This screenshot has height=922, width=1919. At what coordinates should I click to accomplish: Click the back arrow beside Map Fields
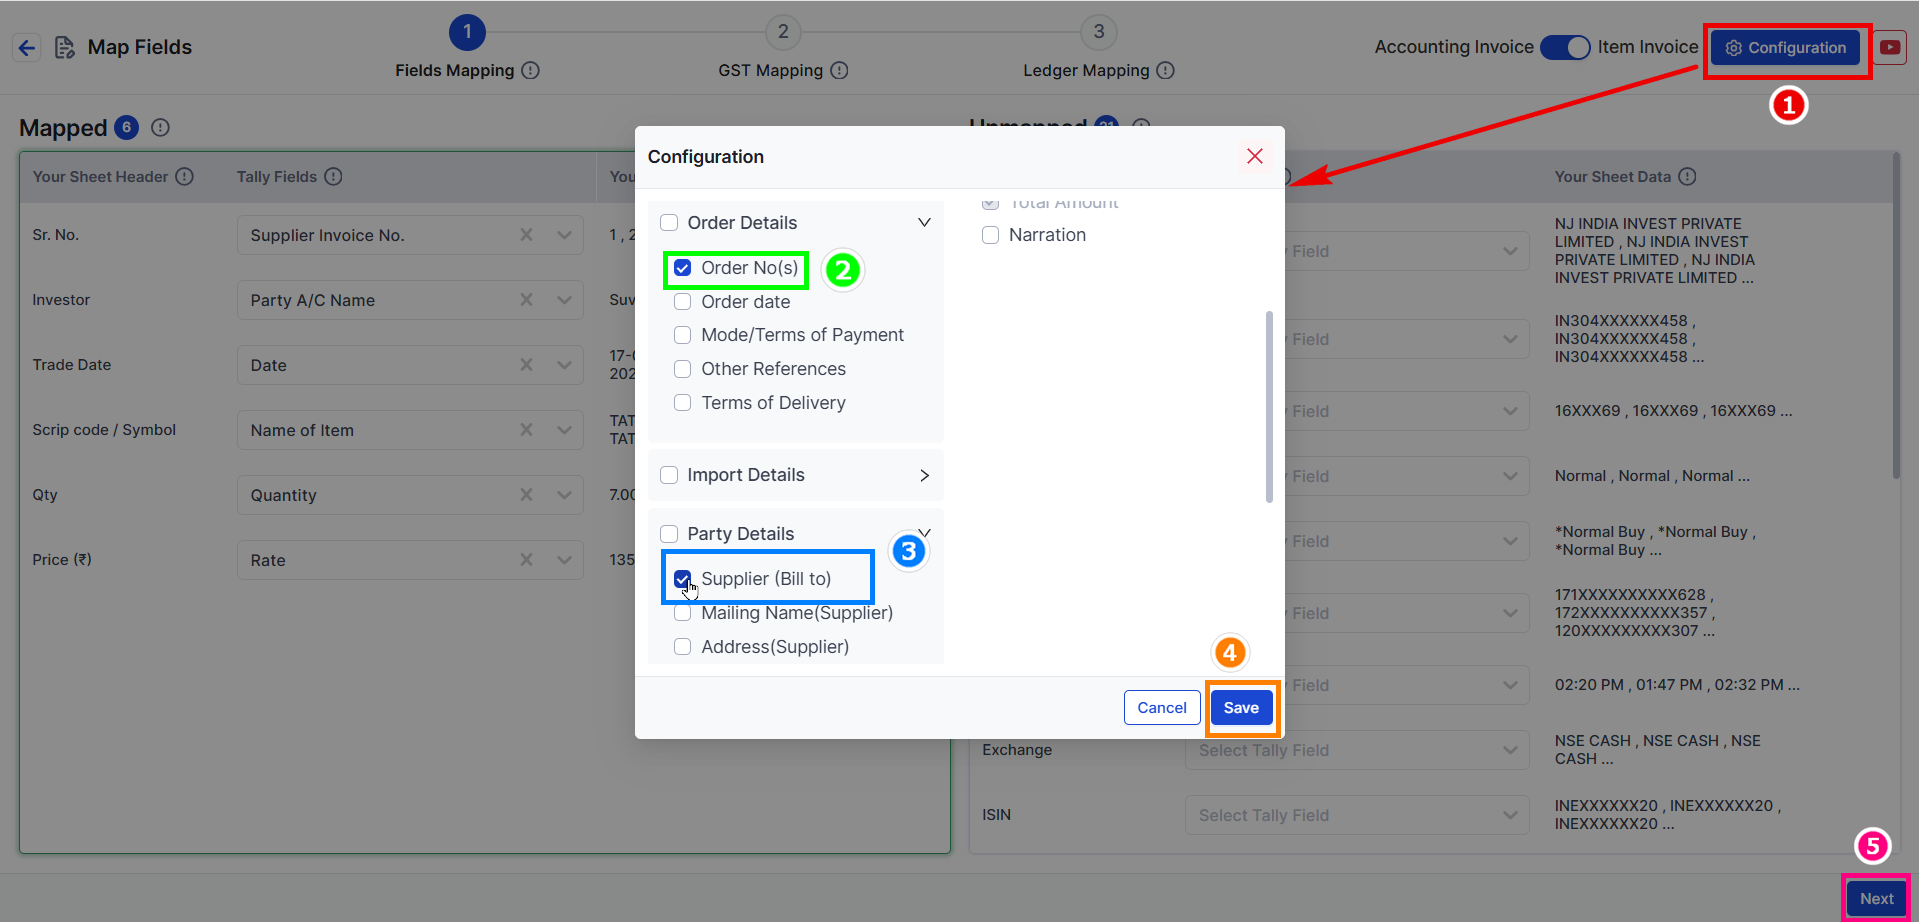(27, 47)
